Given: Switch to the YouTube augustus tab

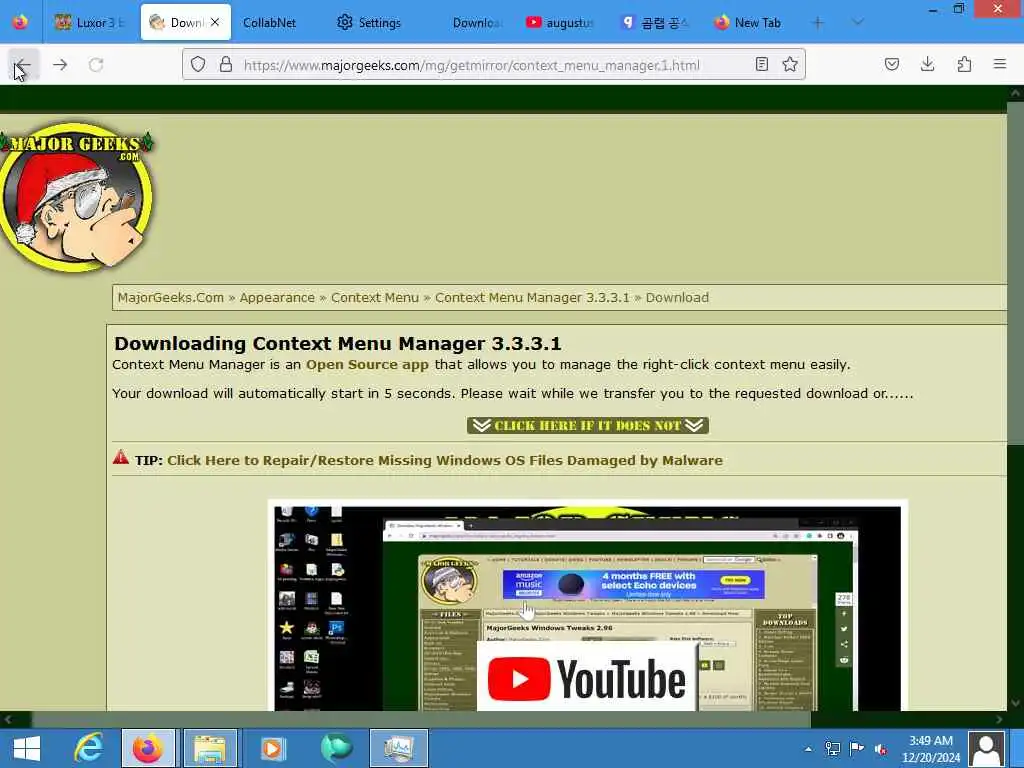Looking at the screenshot, I should point(560,22).
